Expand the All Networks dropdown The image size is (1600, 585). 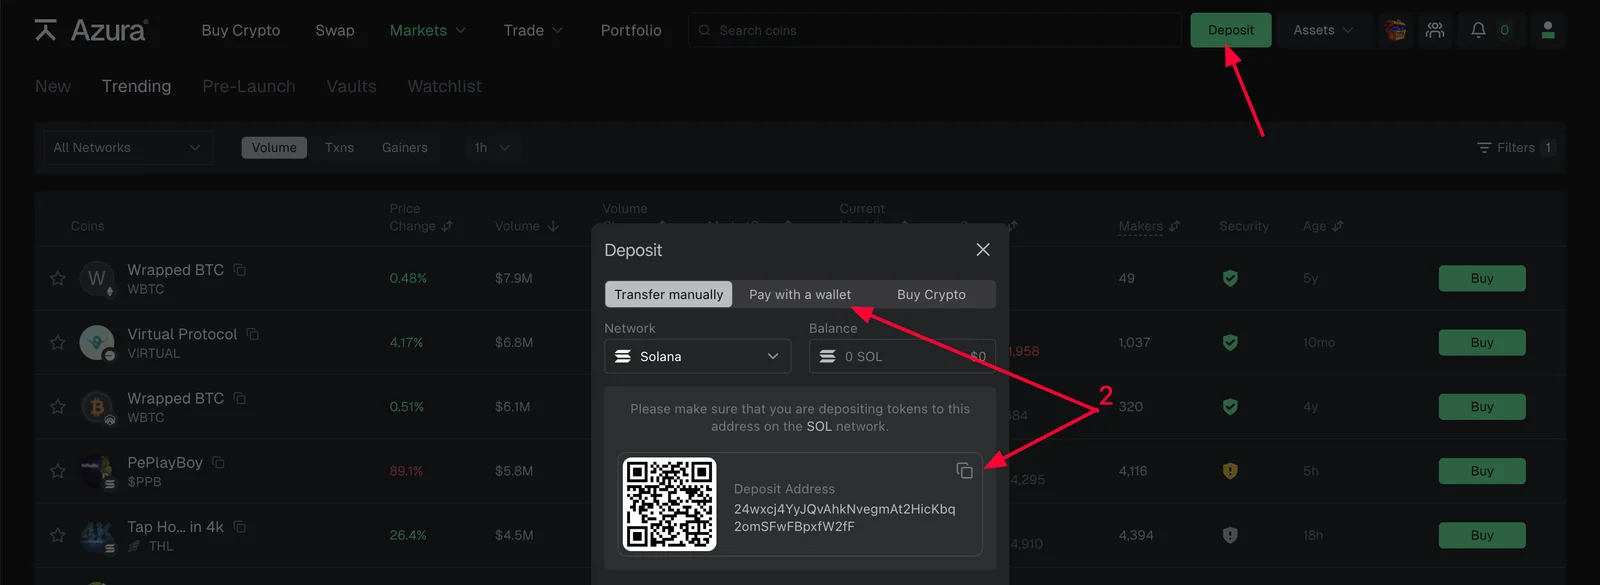click(127, 148)
